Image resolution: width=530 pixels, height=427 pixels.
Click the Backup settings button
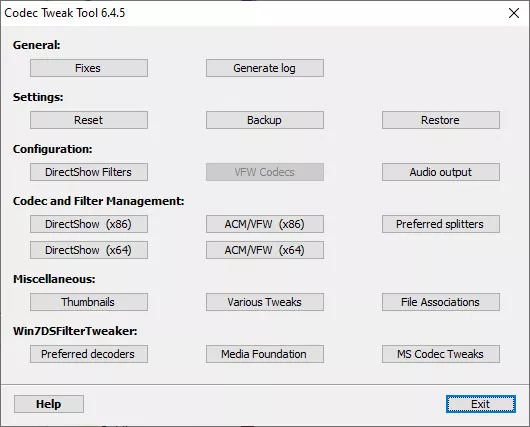click(265, 120)
